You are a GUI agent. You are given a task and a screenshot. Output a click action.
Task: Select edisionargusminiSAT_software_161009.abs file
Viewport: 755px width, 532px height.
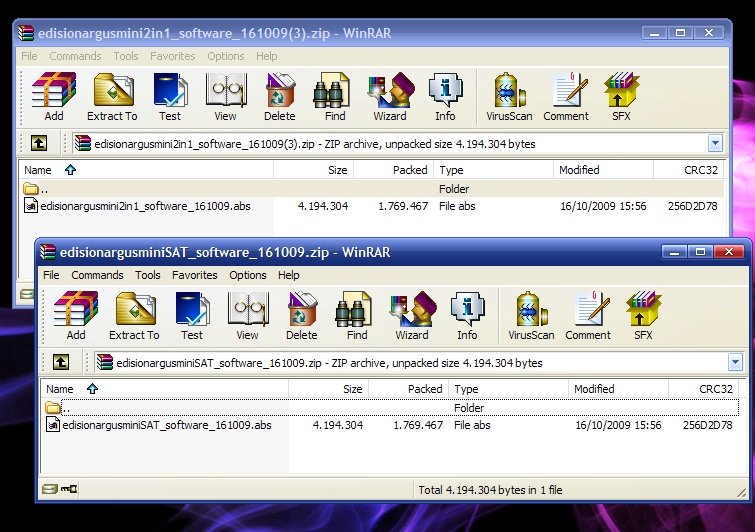(x=166, y=425)
